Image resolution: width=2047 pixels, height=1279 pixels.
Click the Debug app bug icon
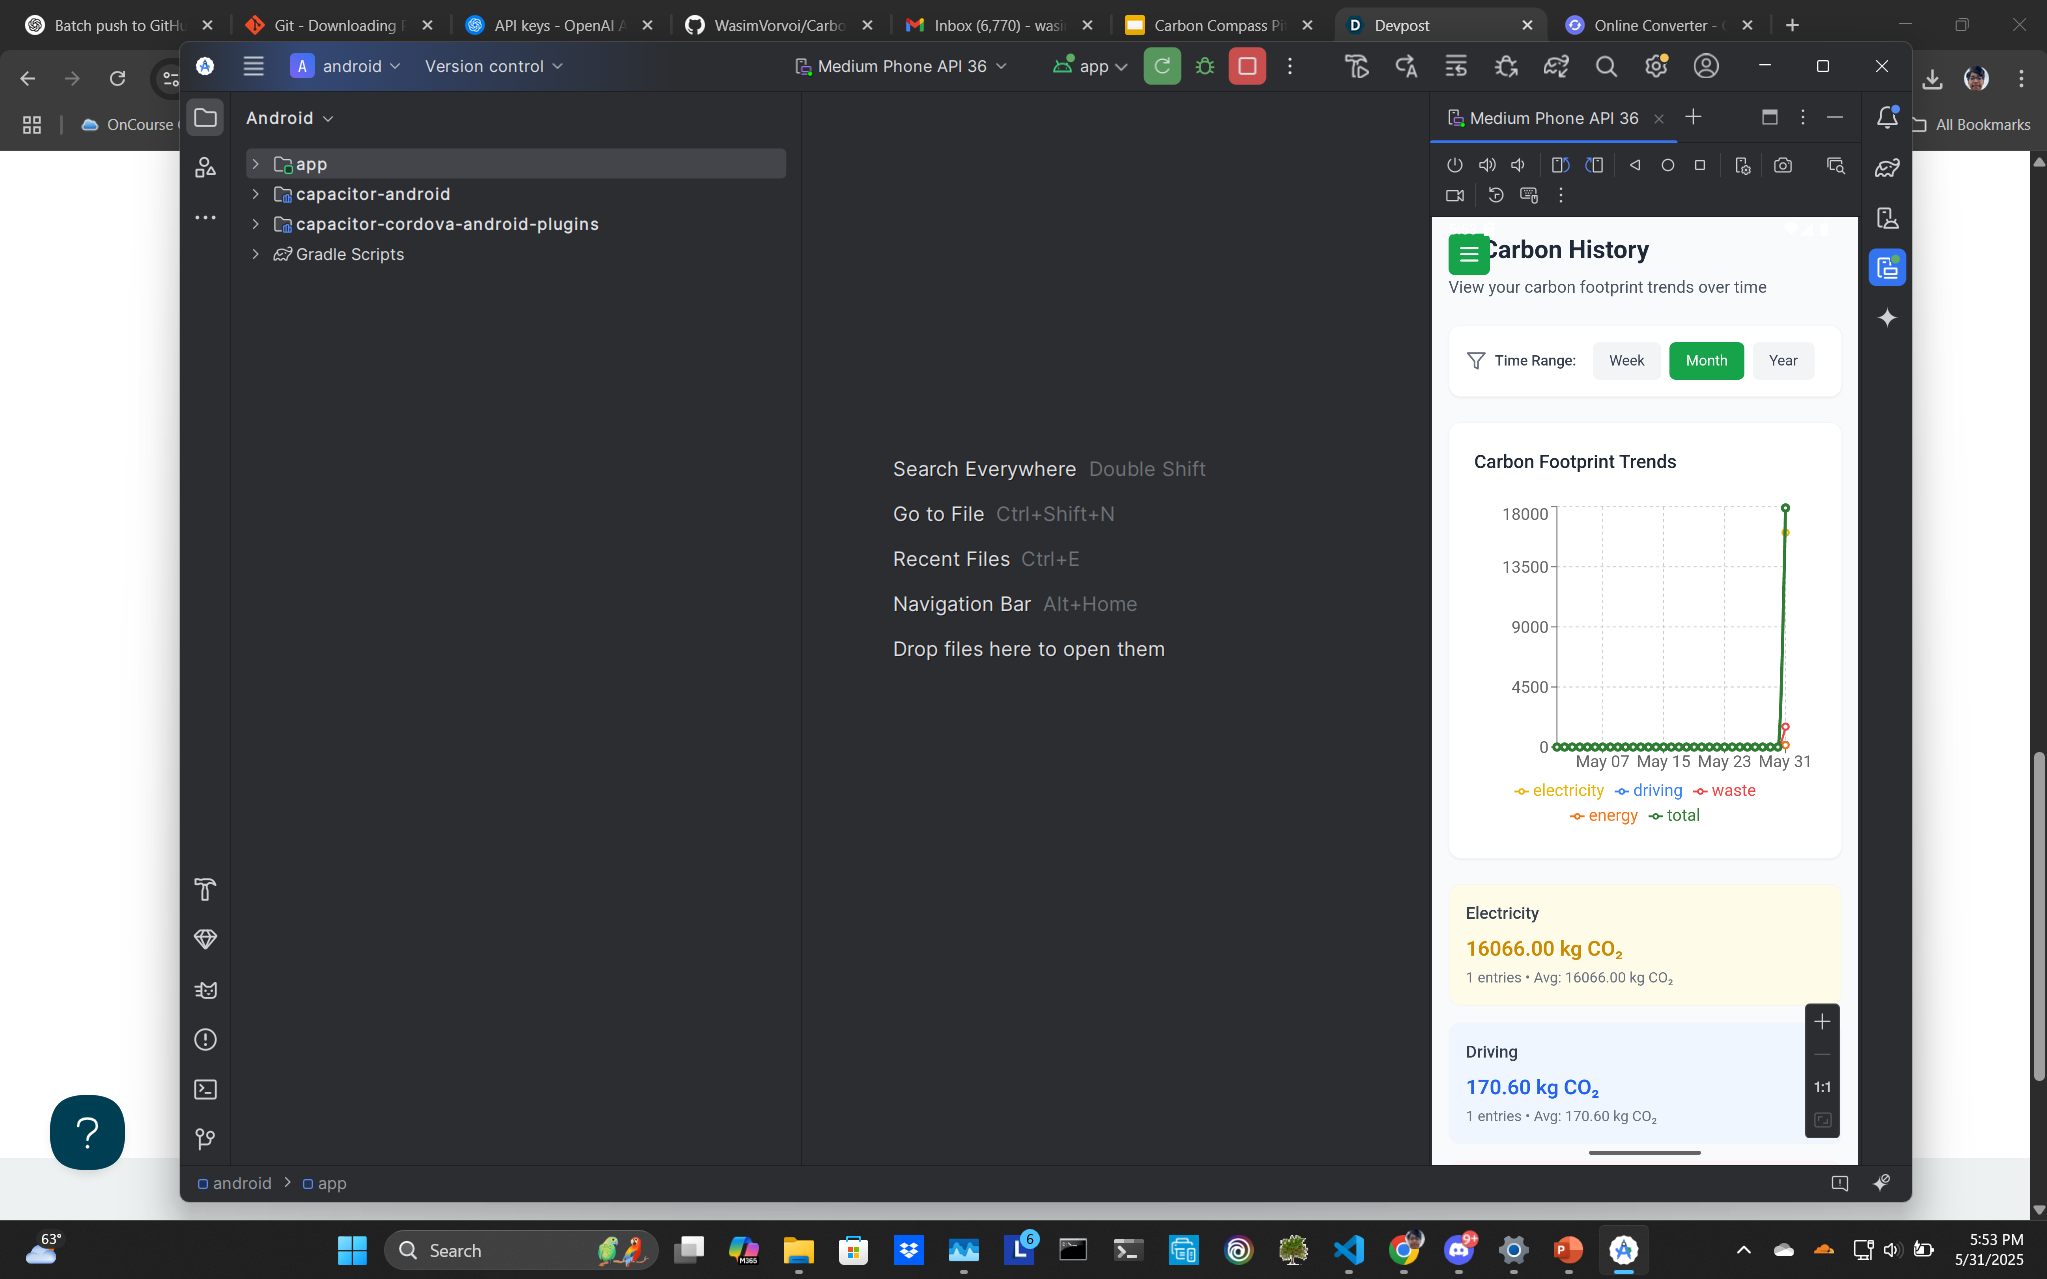[1204, 66]
